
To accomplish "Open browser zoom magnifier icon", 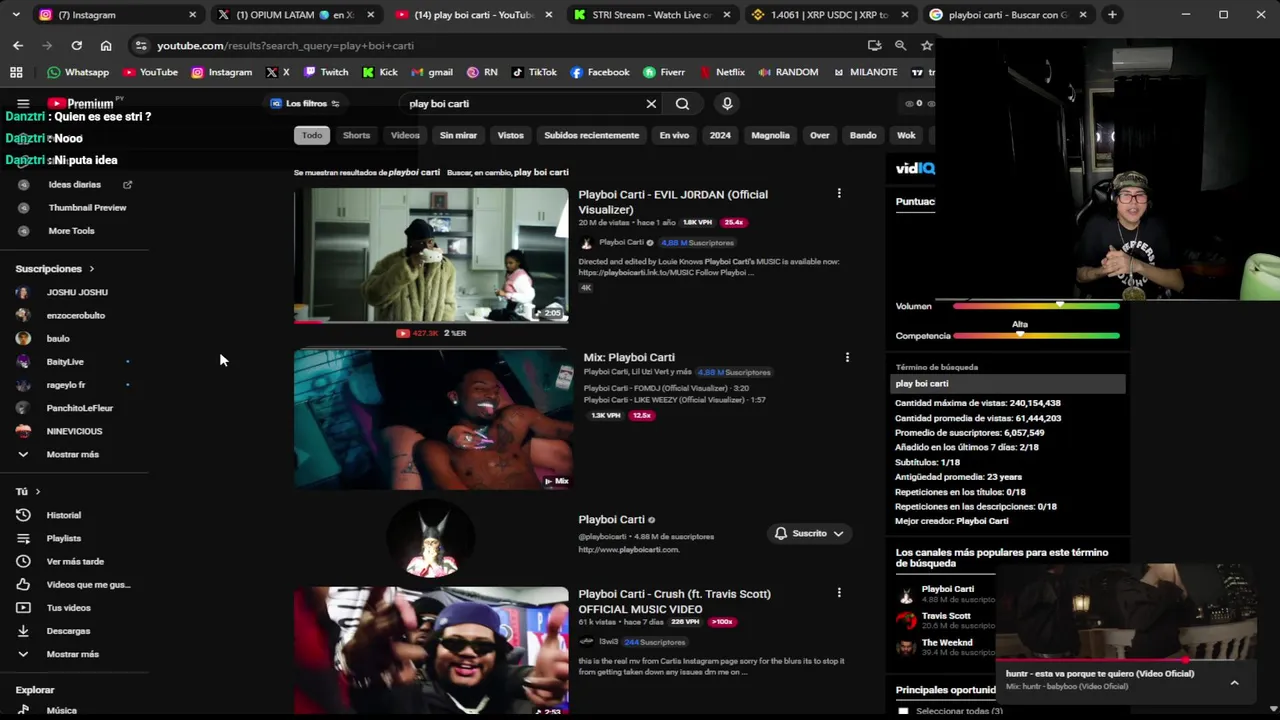I will pos(900,45).
